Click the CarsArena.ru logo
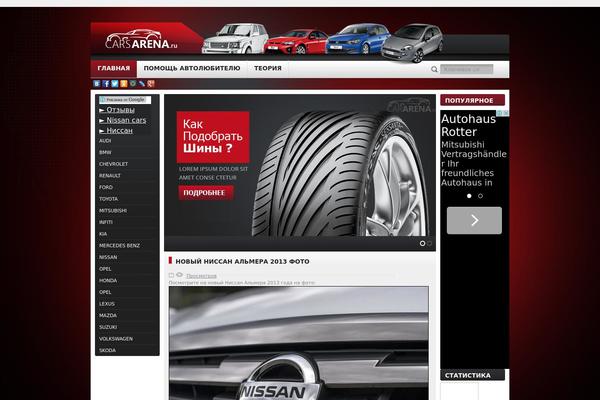 pyautogui.click(x=142, y=41)
